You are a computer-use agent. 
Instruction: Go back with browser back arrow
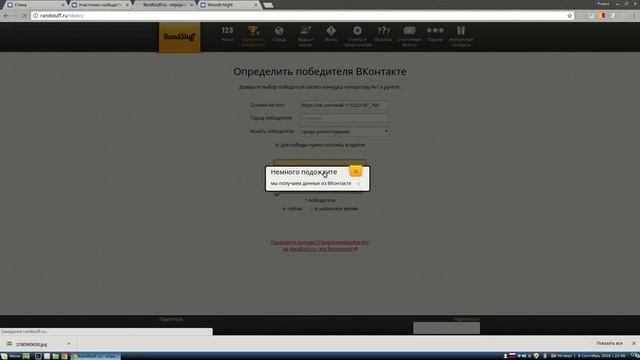[x=6, y=16]
